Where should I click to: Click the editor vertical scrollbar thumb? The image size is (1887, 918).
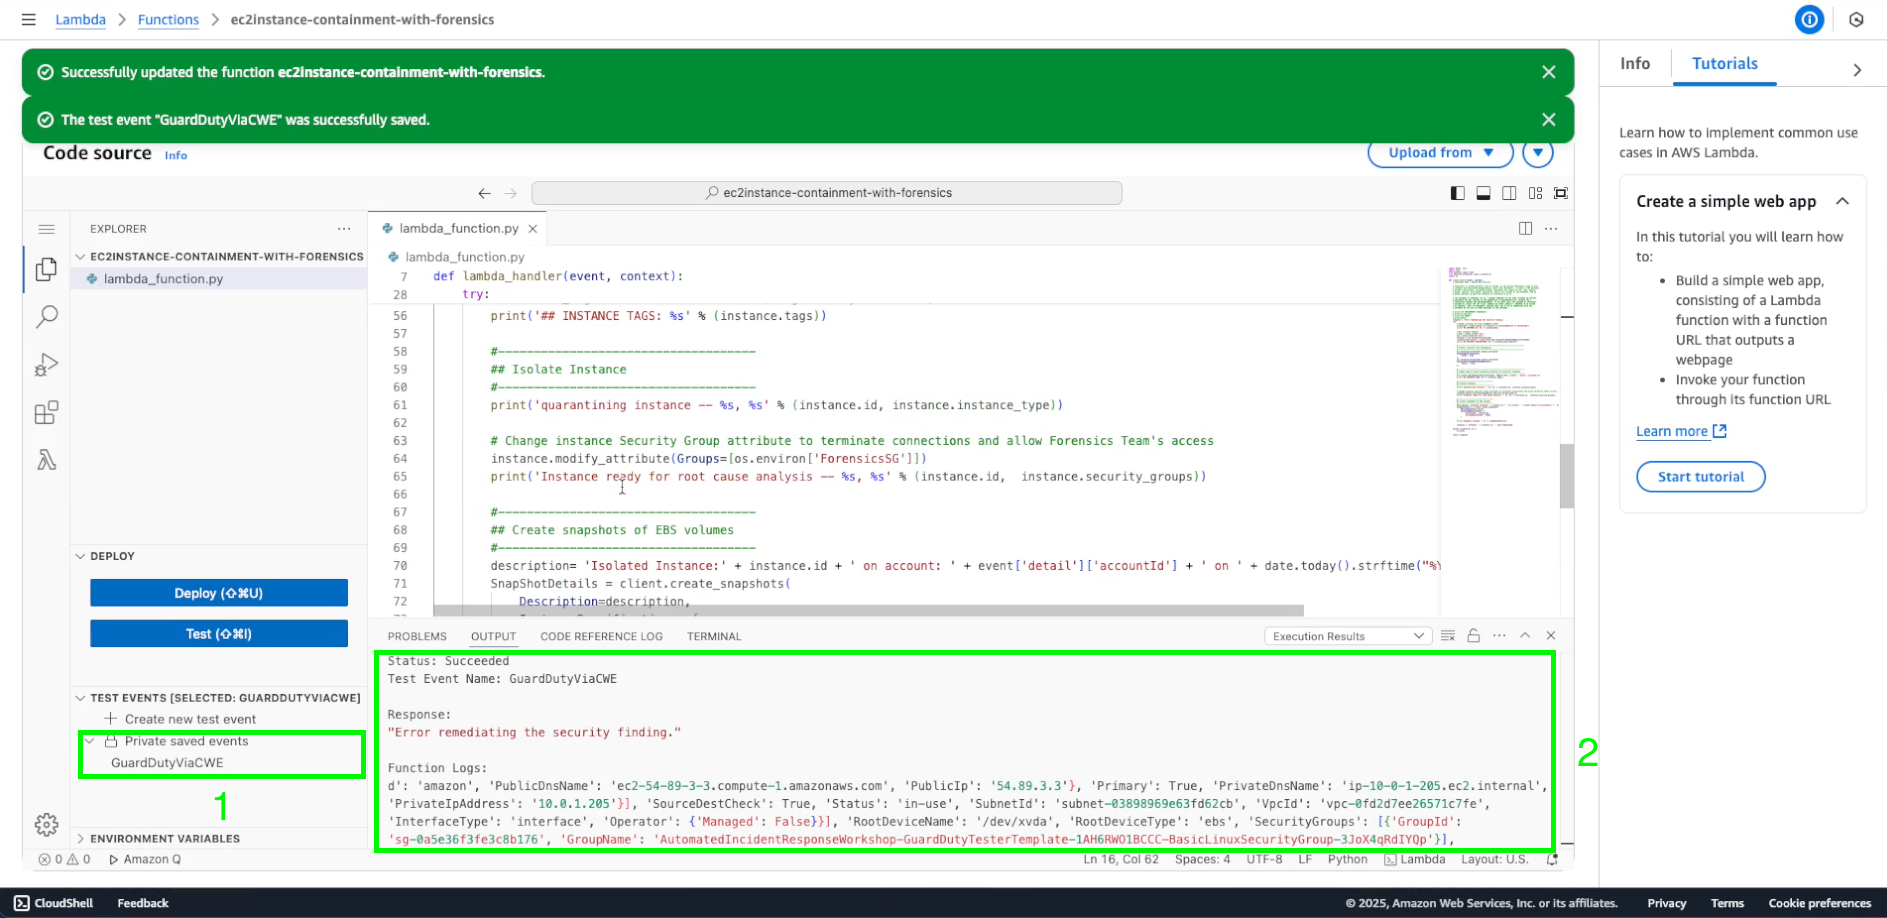tap(1566, 475)
